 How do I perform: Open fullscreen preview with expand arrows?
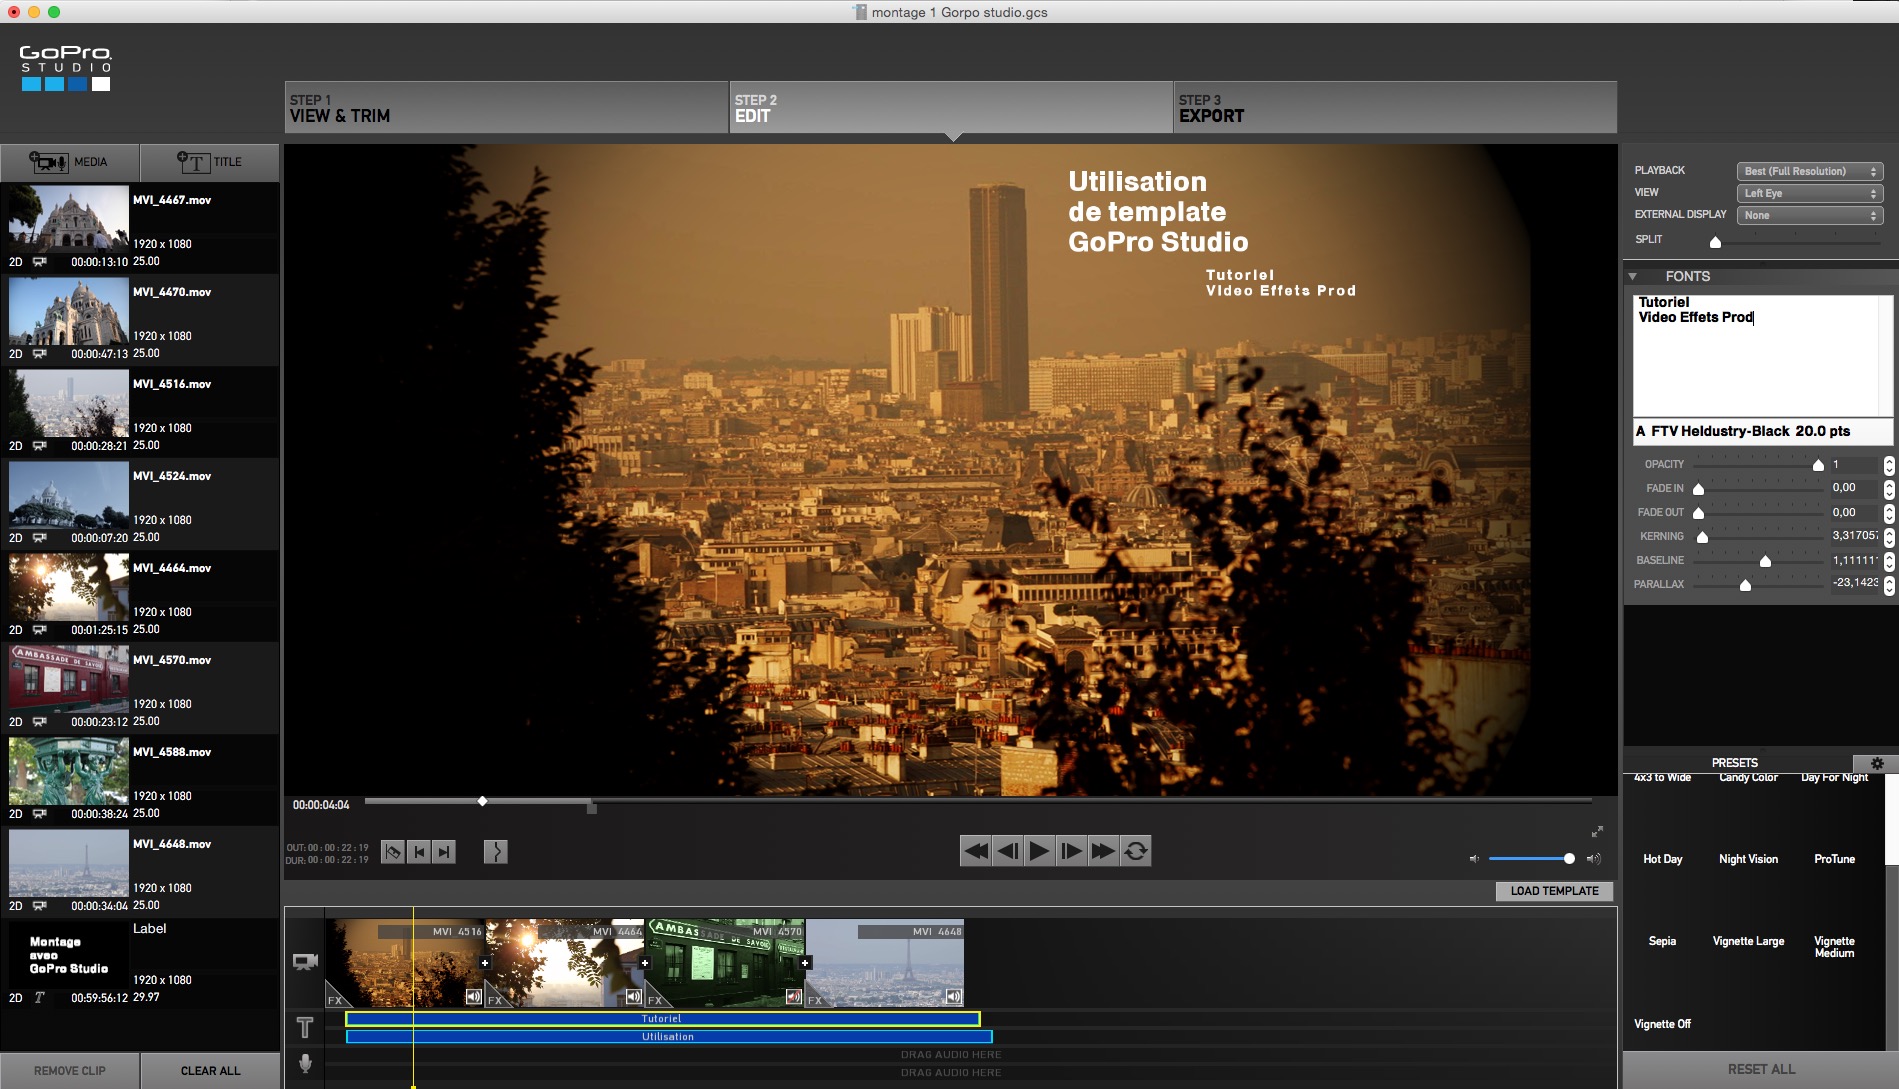pos(1597,832)
